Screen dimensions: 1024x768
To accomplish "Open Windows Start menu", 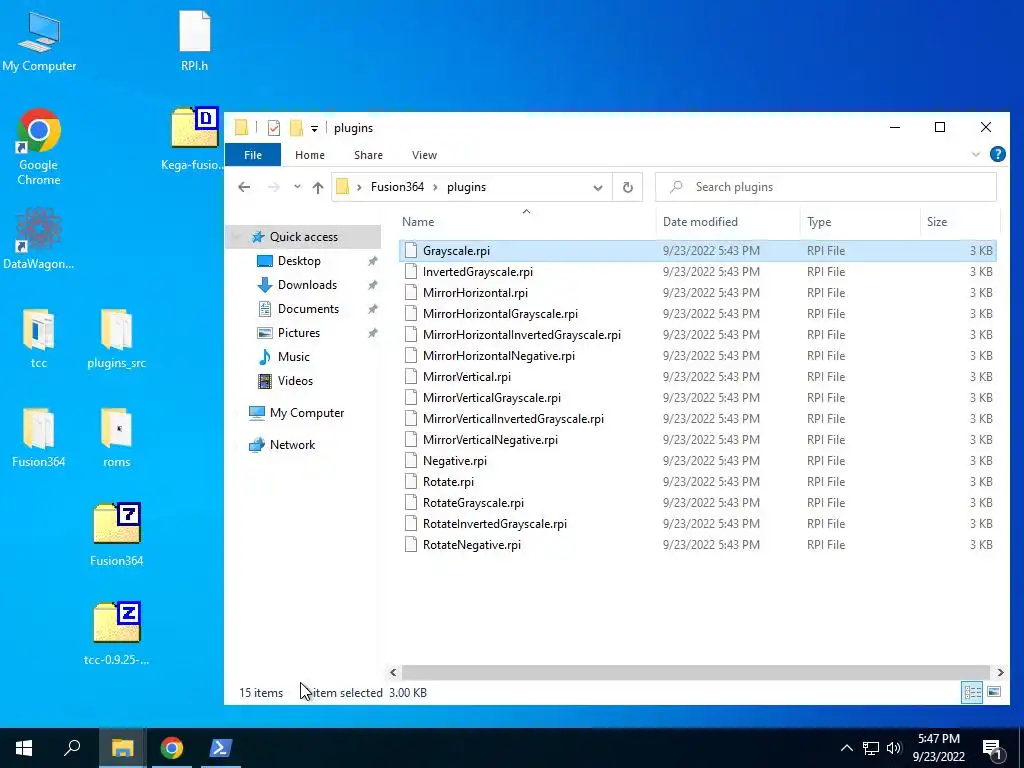I will coord(24,748).
